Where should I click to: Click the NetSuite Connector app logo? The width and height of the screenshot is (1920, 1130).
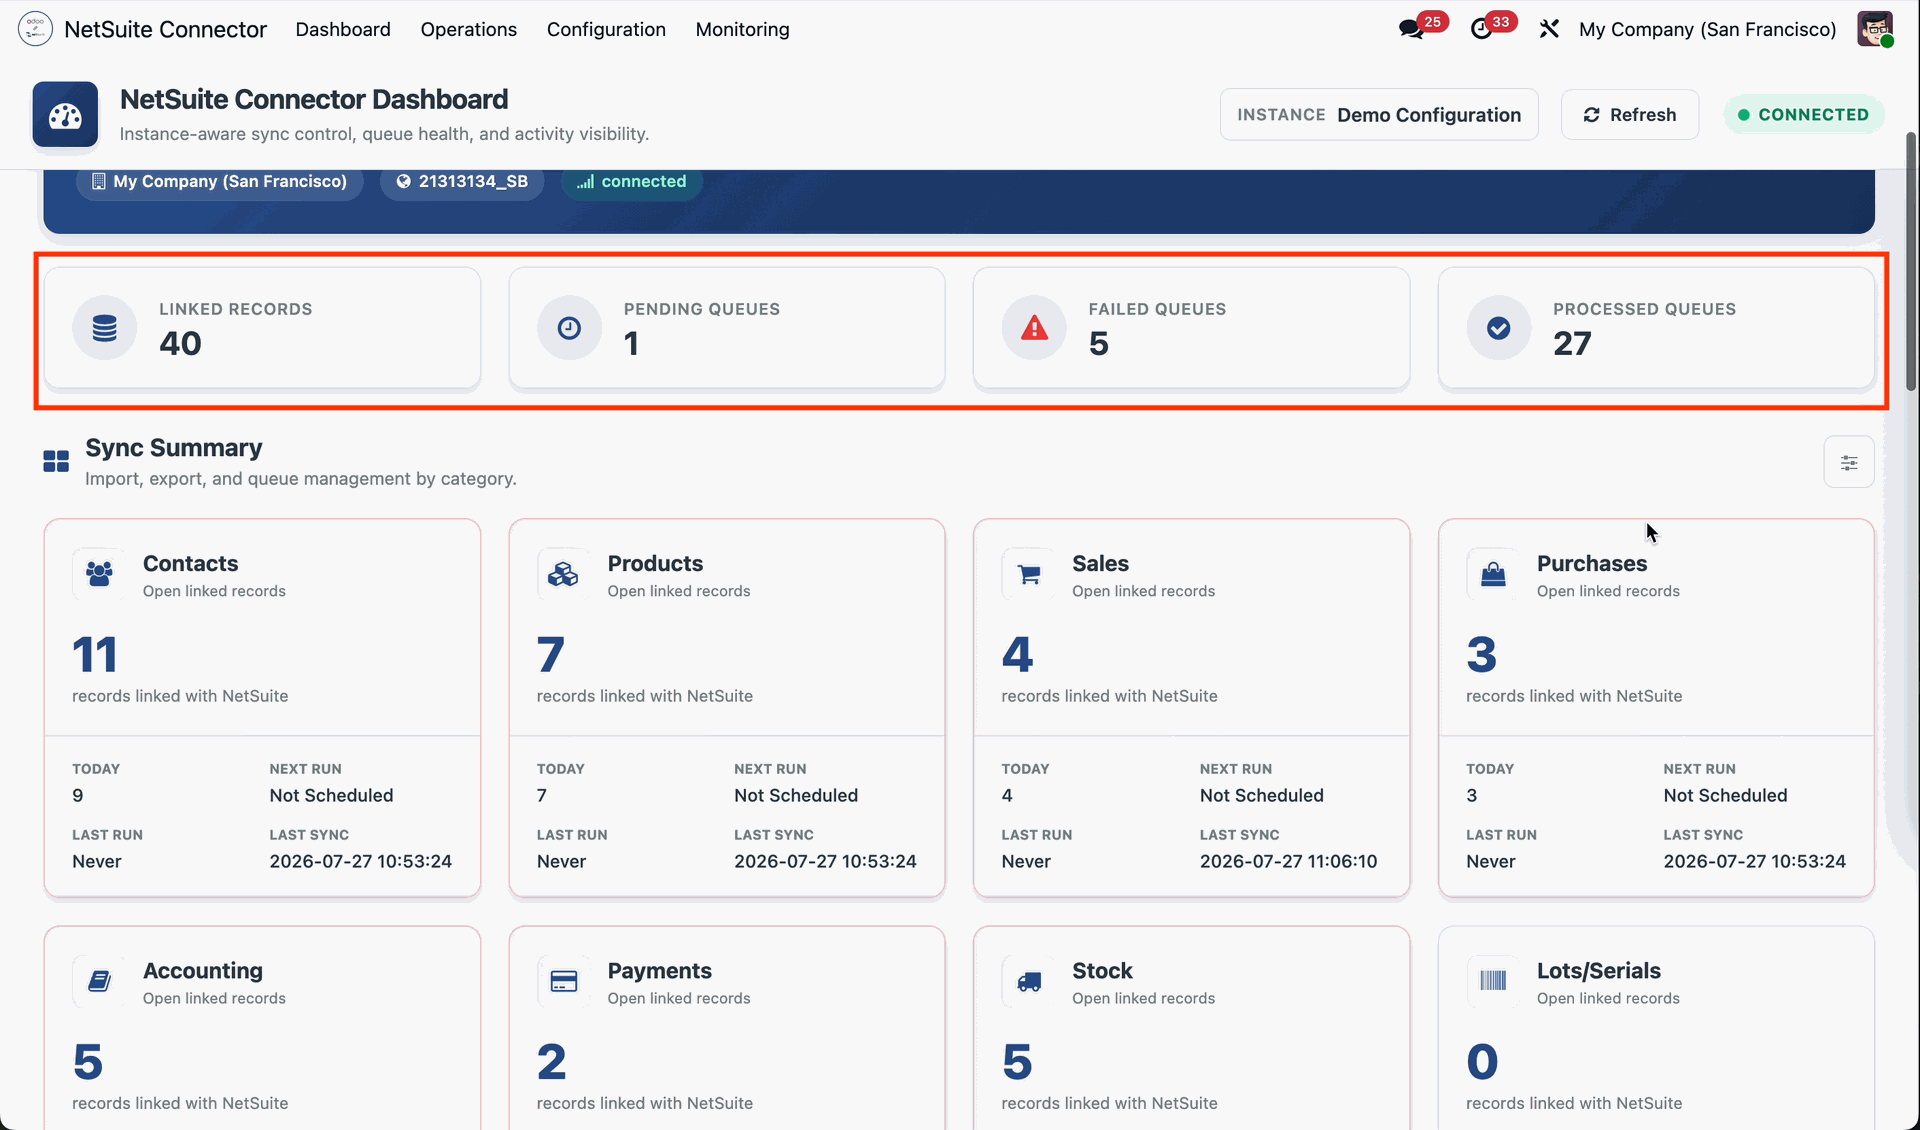(x=35, y=29)
